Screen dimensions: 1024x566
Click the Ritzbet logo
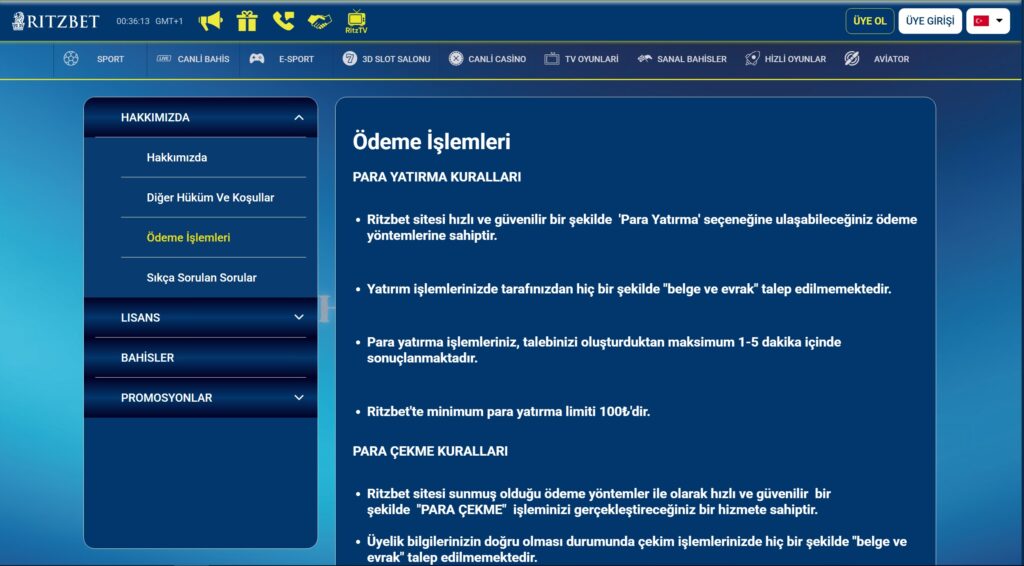point(56,21)
